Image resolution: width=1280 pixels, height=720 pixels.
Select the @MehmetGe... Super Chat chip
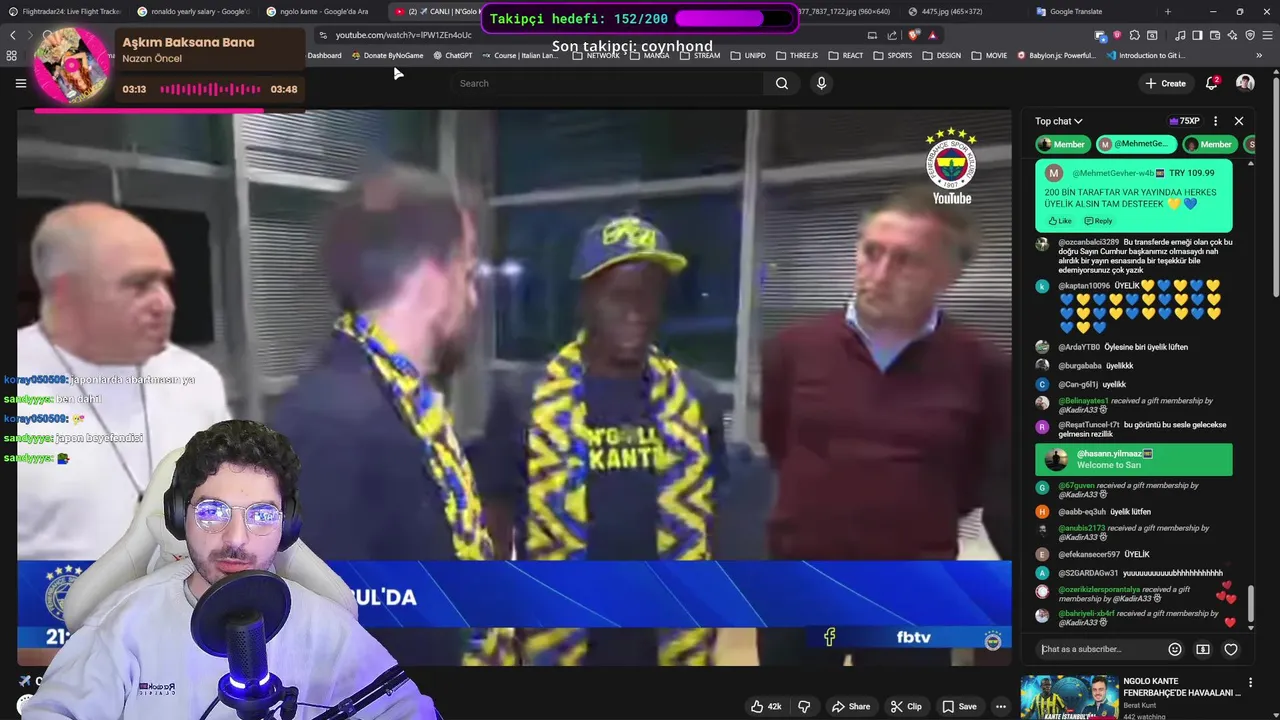(x=1135, y=144)
